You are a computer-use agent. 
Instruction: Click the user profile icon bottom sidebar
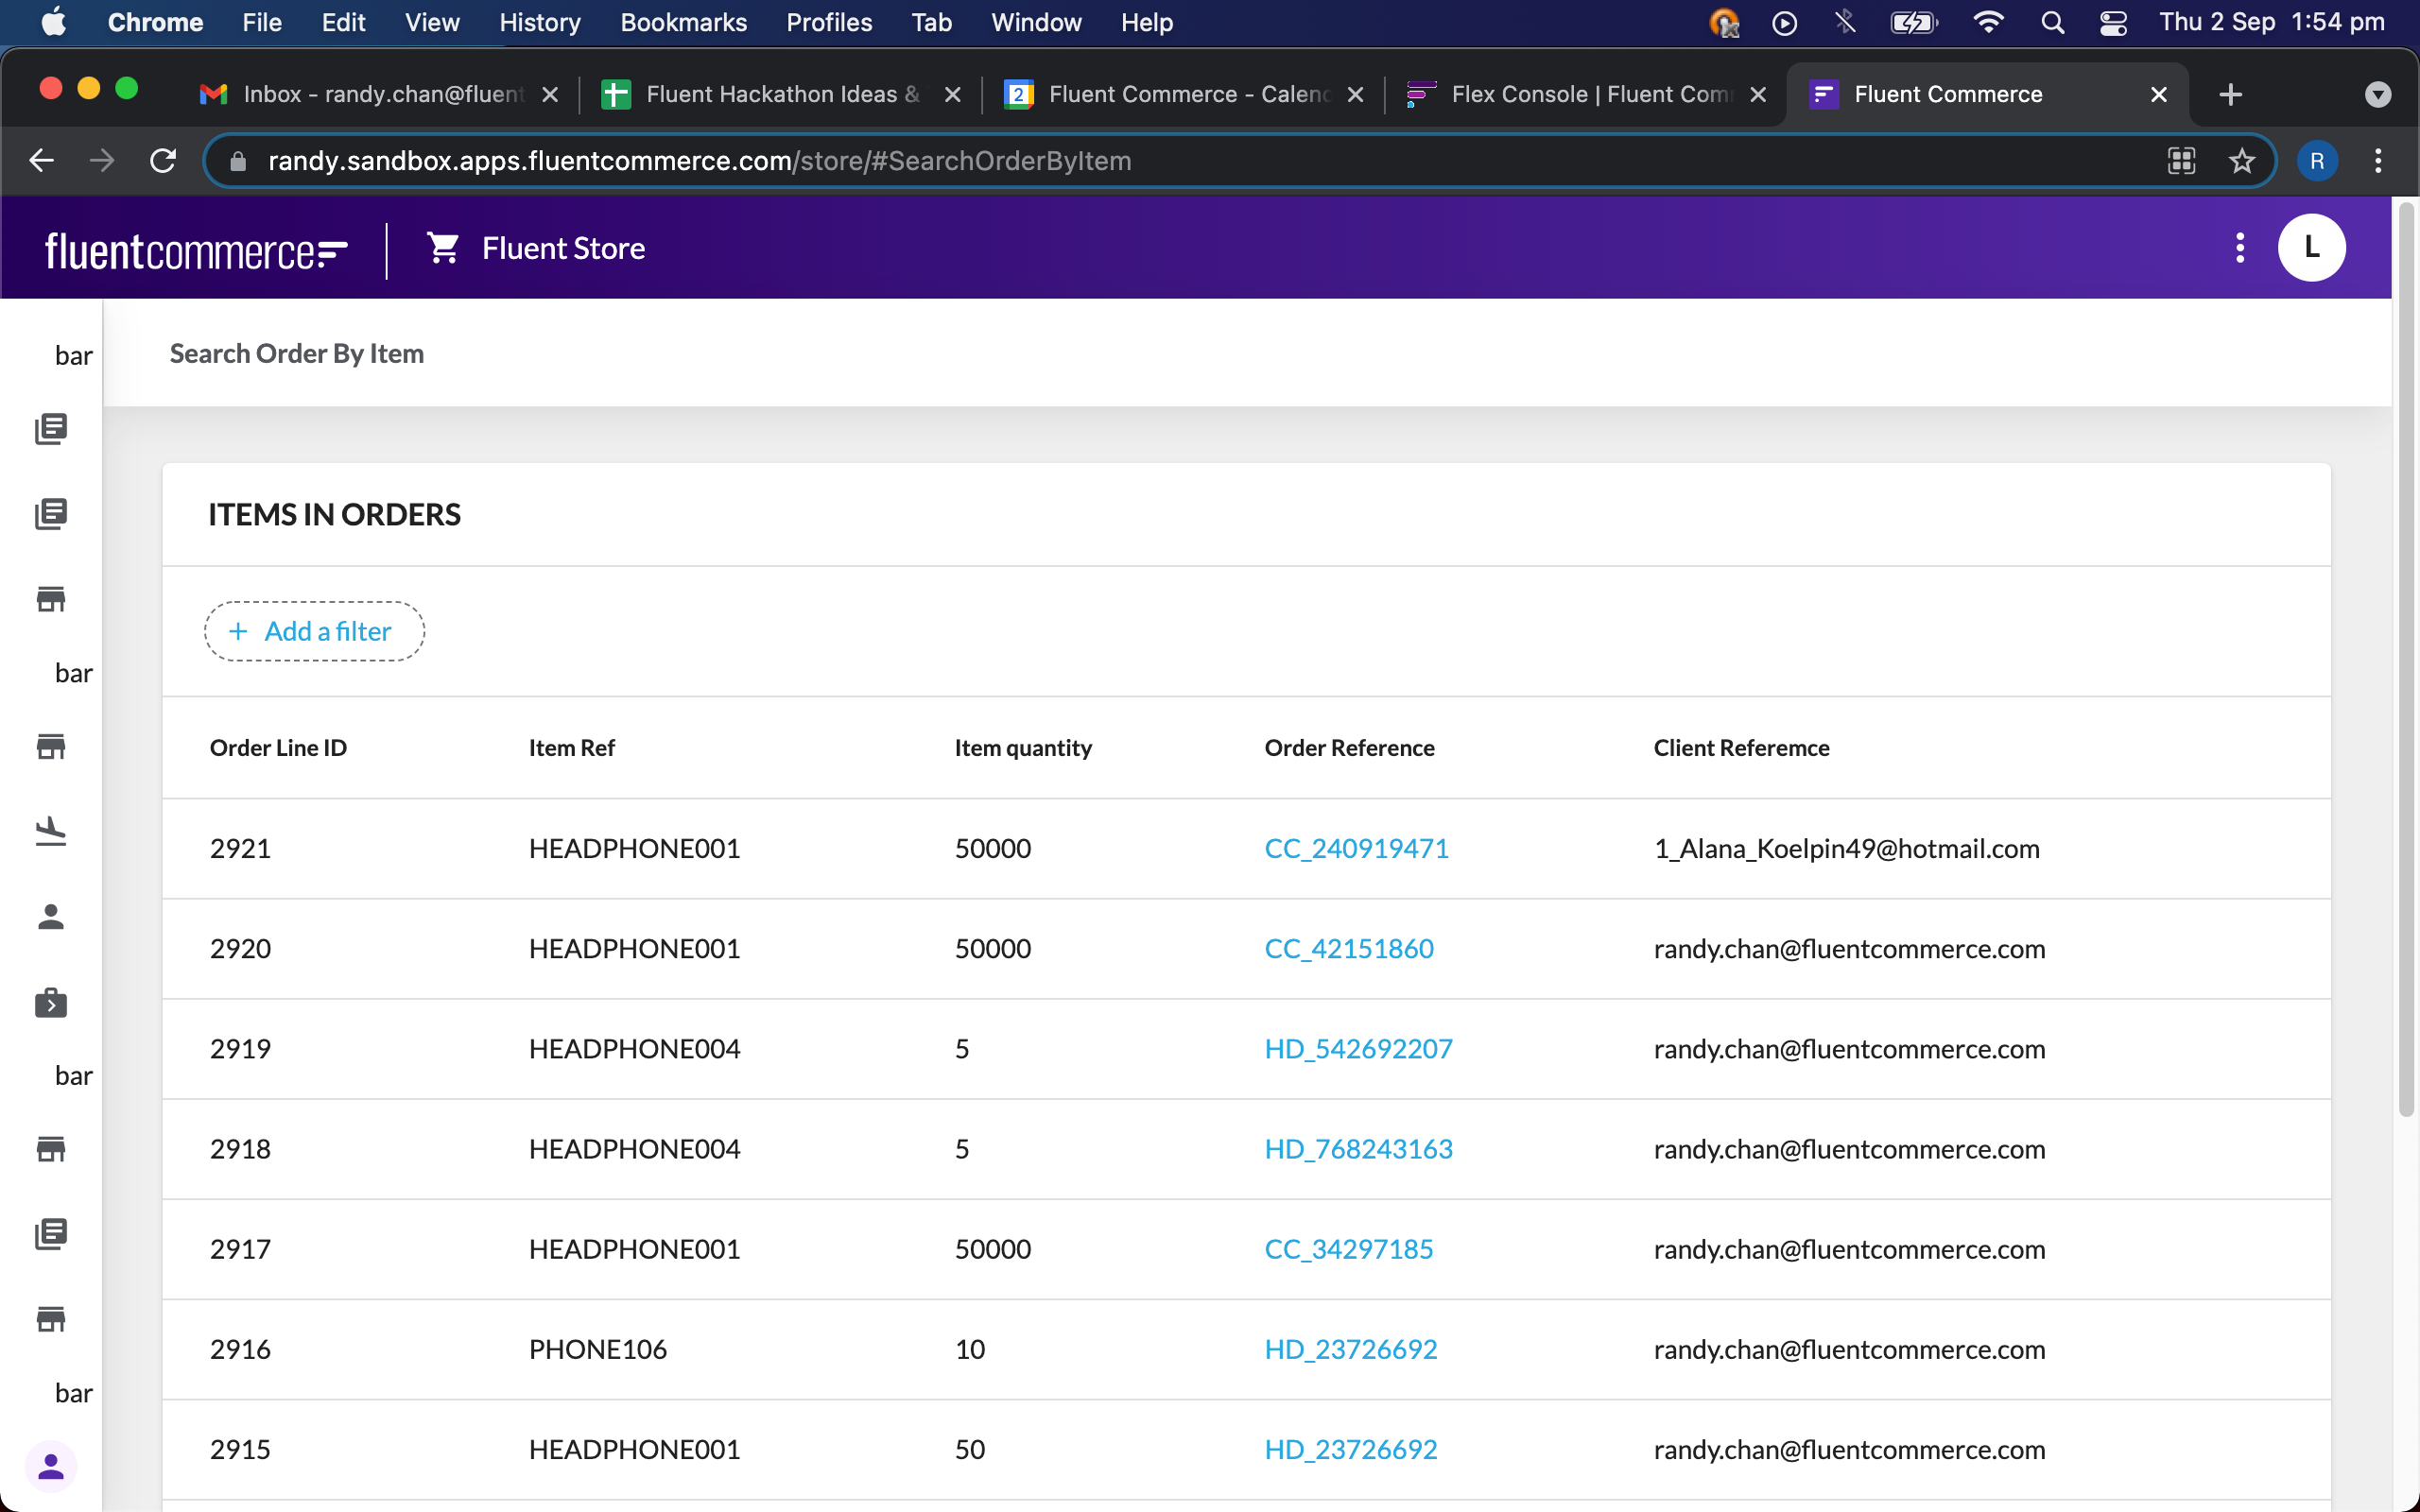[x=50, y=1465]
